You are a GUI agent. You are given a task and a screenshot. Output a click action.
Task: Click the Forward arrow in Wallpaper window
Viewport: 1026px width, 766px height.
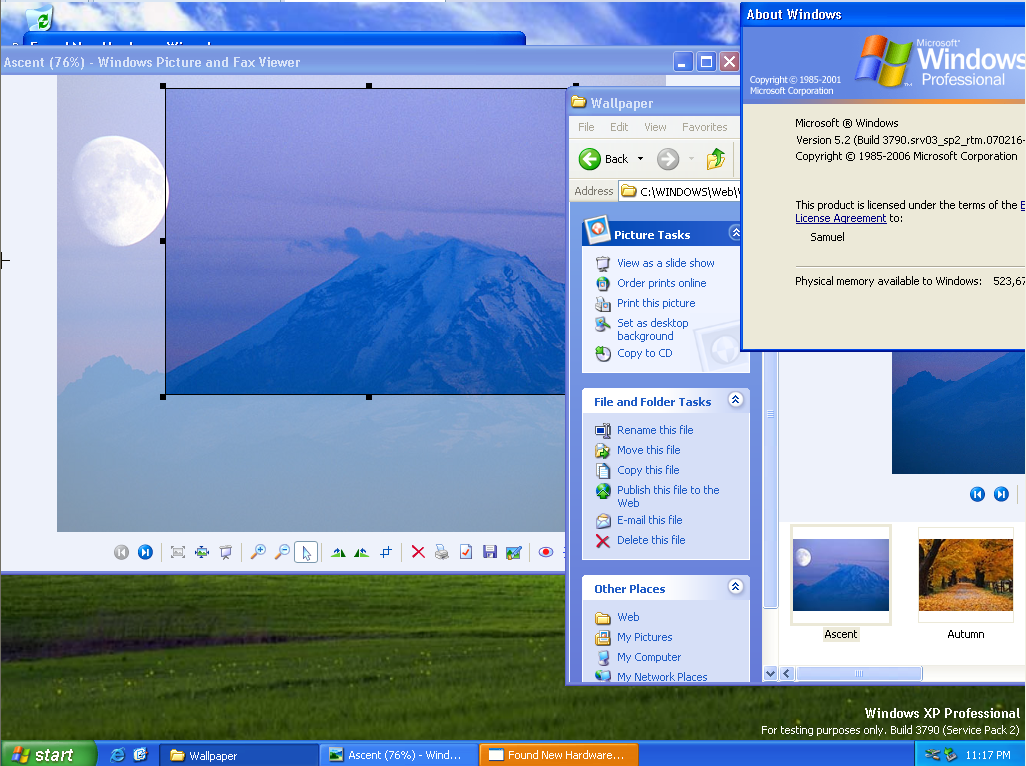(668, 159)
